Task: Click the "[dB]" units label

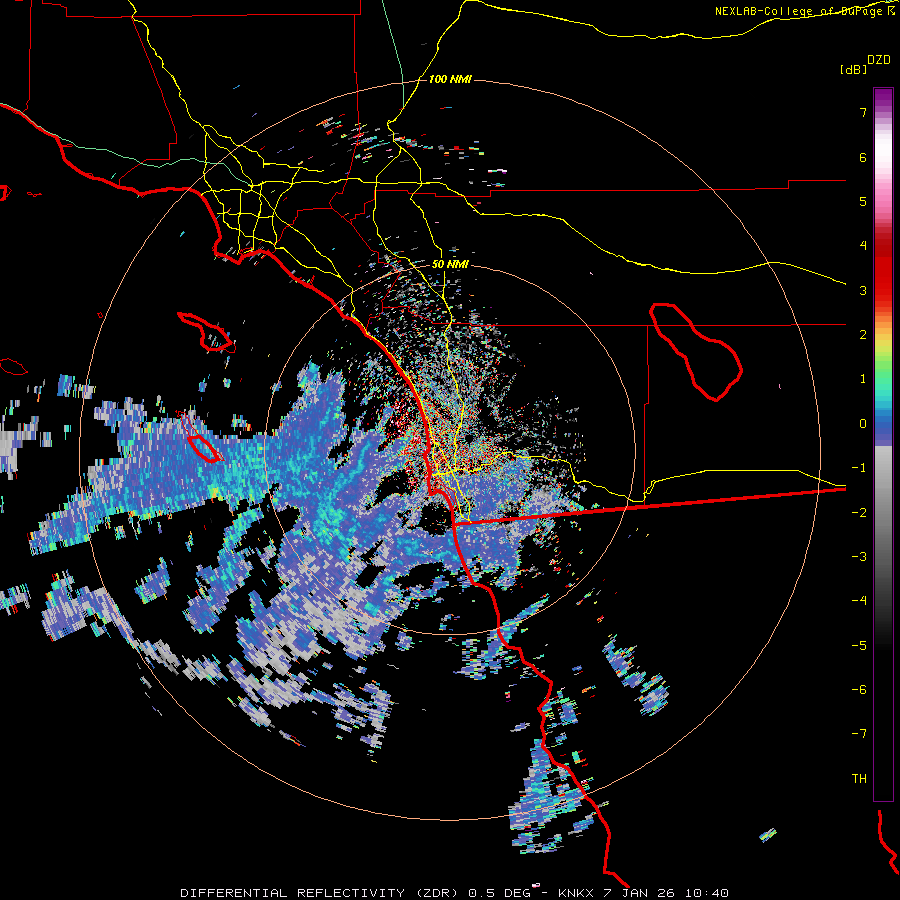Action: 853,69
